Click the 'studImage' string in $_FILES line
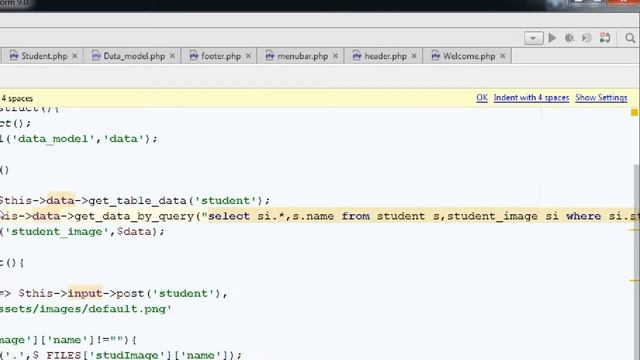Viewport: 640px width, 360px height. click(x=127, y=355)
